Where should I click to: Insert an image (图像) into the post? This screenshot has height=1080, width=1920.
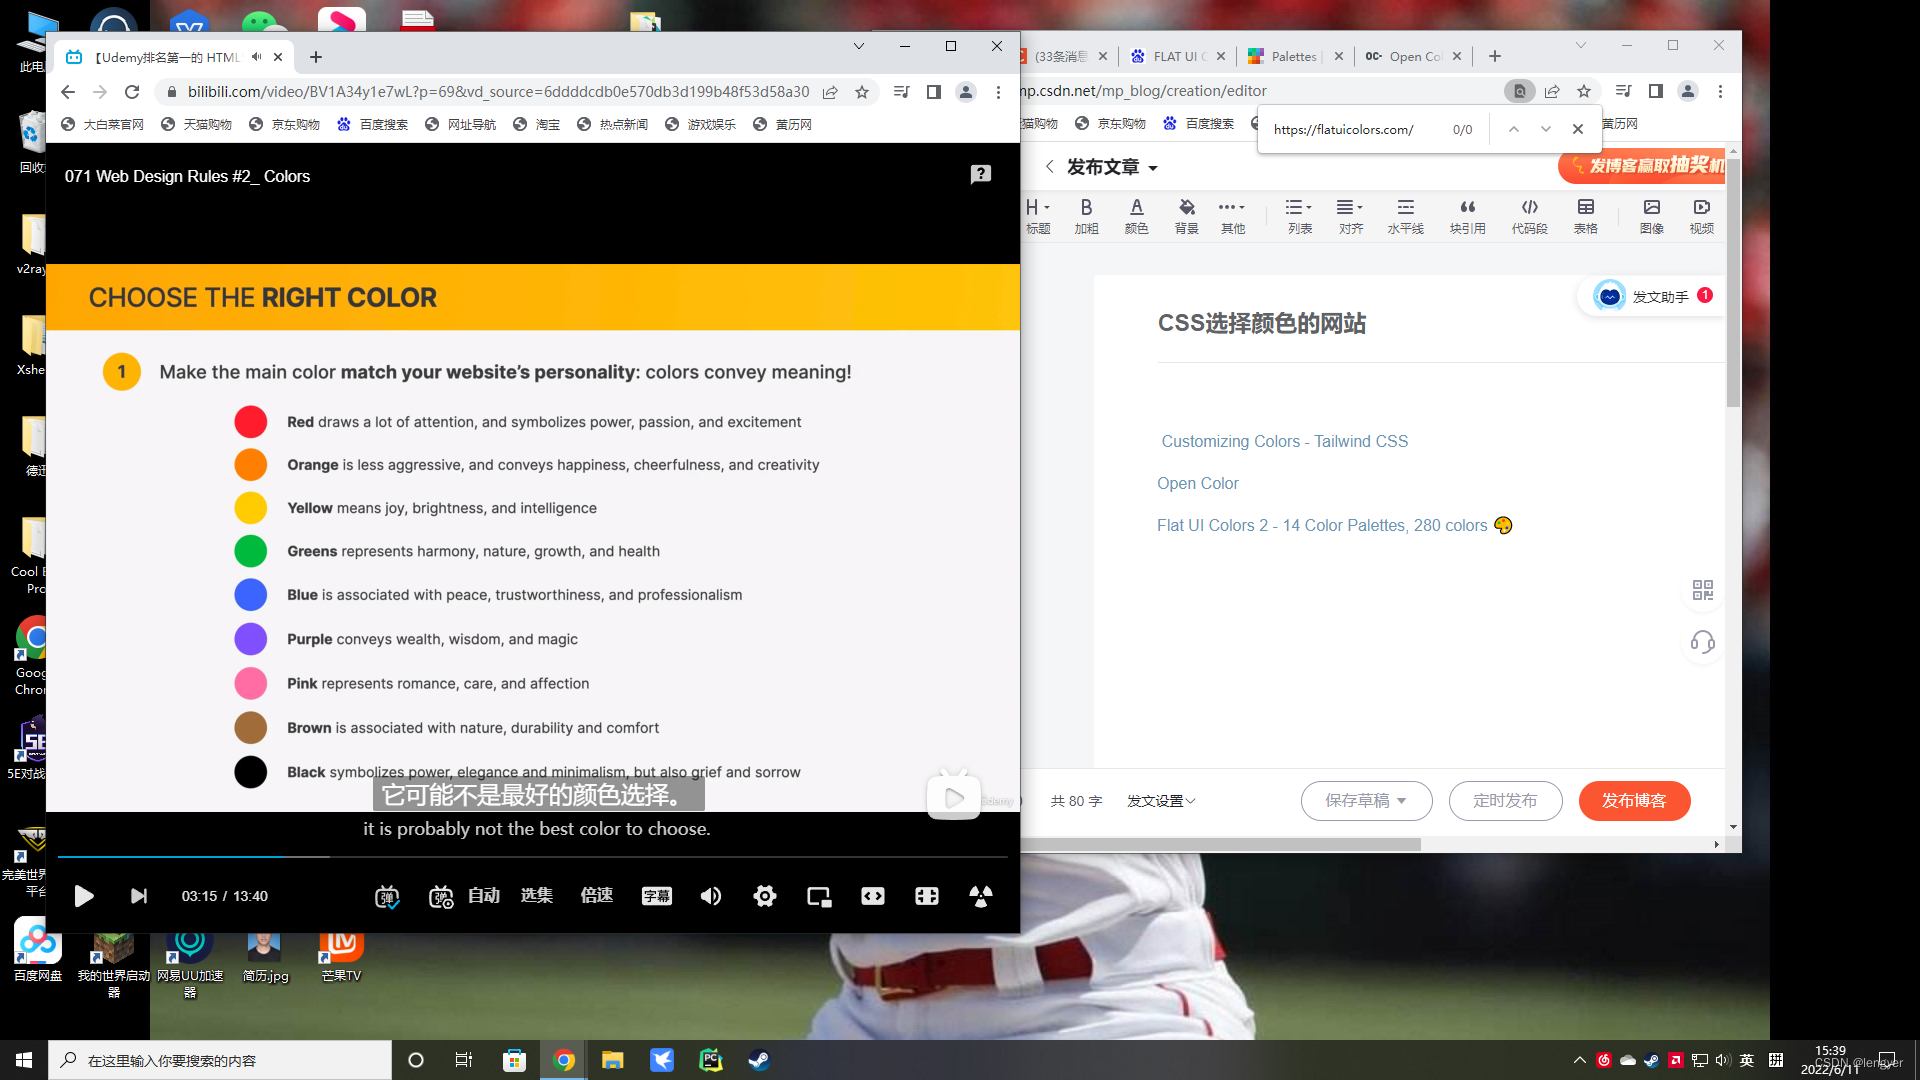point(1651,214)
